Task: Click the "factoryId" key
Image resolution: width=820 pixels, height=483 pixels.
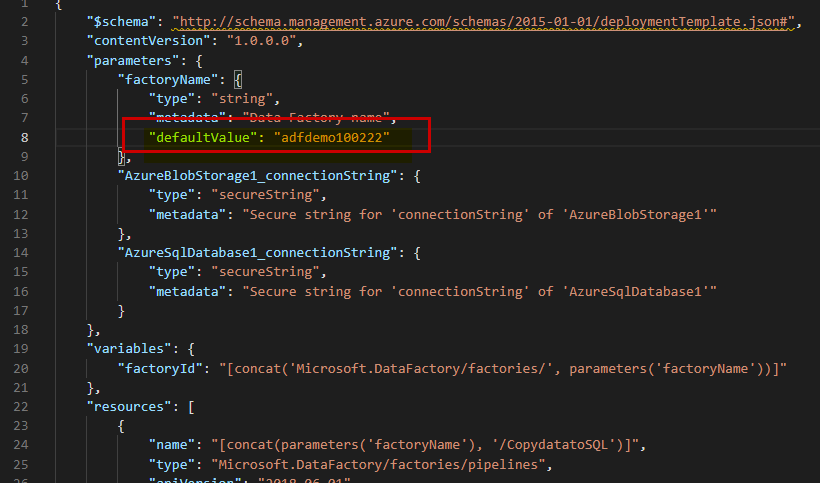Action: coord(161,369)
